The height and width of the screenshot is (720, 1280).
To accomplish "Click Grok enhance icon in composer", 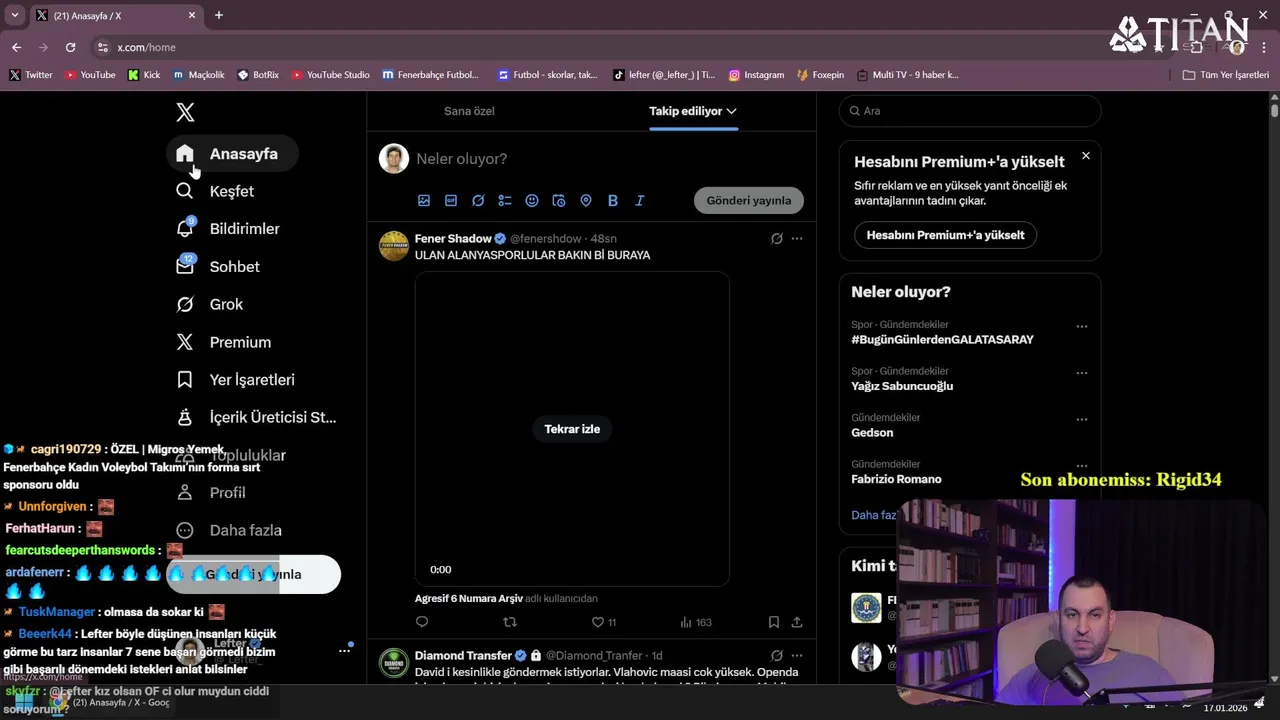I will (x=478, y=200).
